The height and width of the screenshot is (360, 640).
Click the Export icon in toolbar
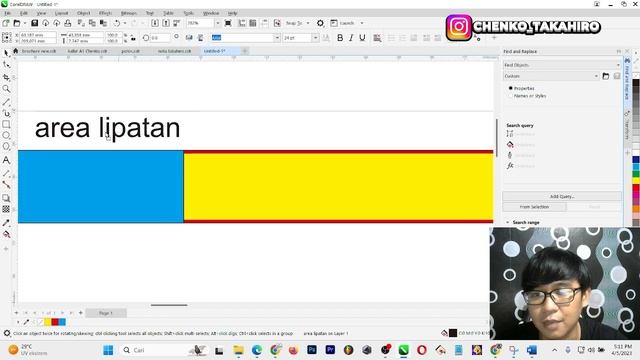(x=166, y=23)
